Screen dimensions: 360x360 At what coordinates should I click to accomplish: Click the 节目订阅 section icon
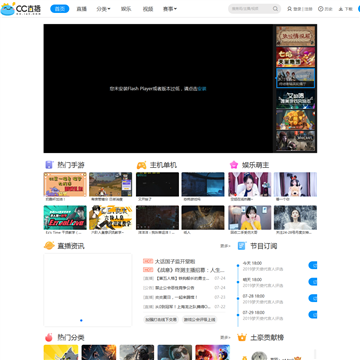pos(241,246)
